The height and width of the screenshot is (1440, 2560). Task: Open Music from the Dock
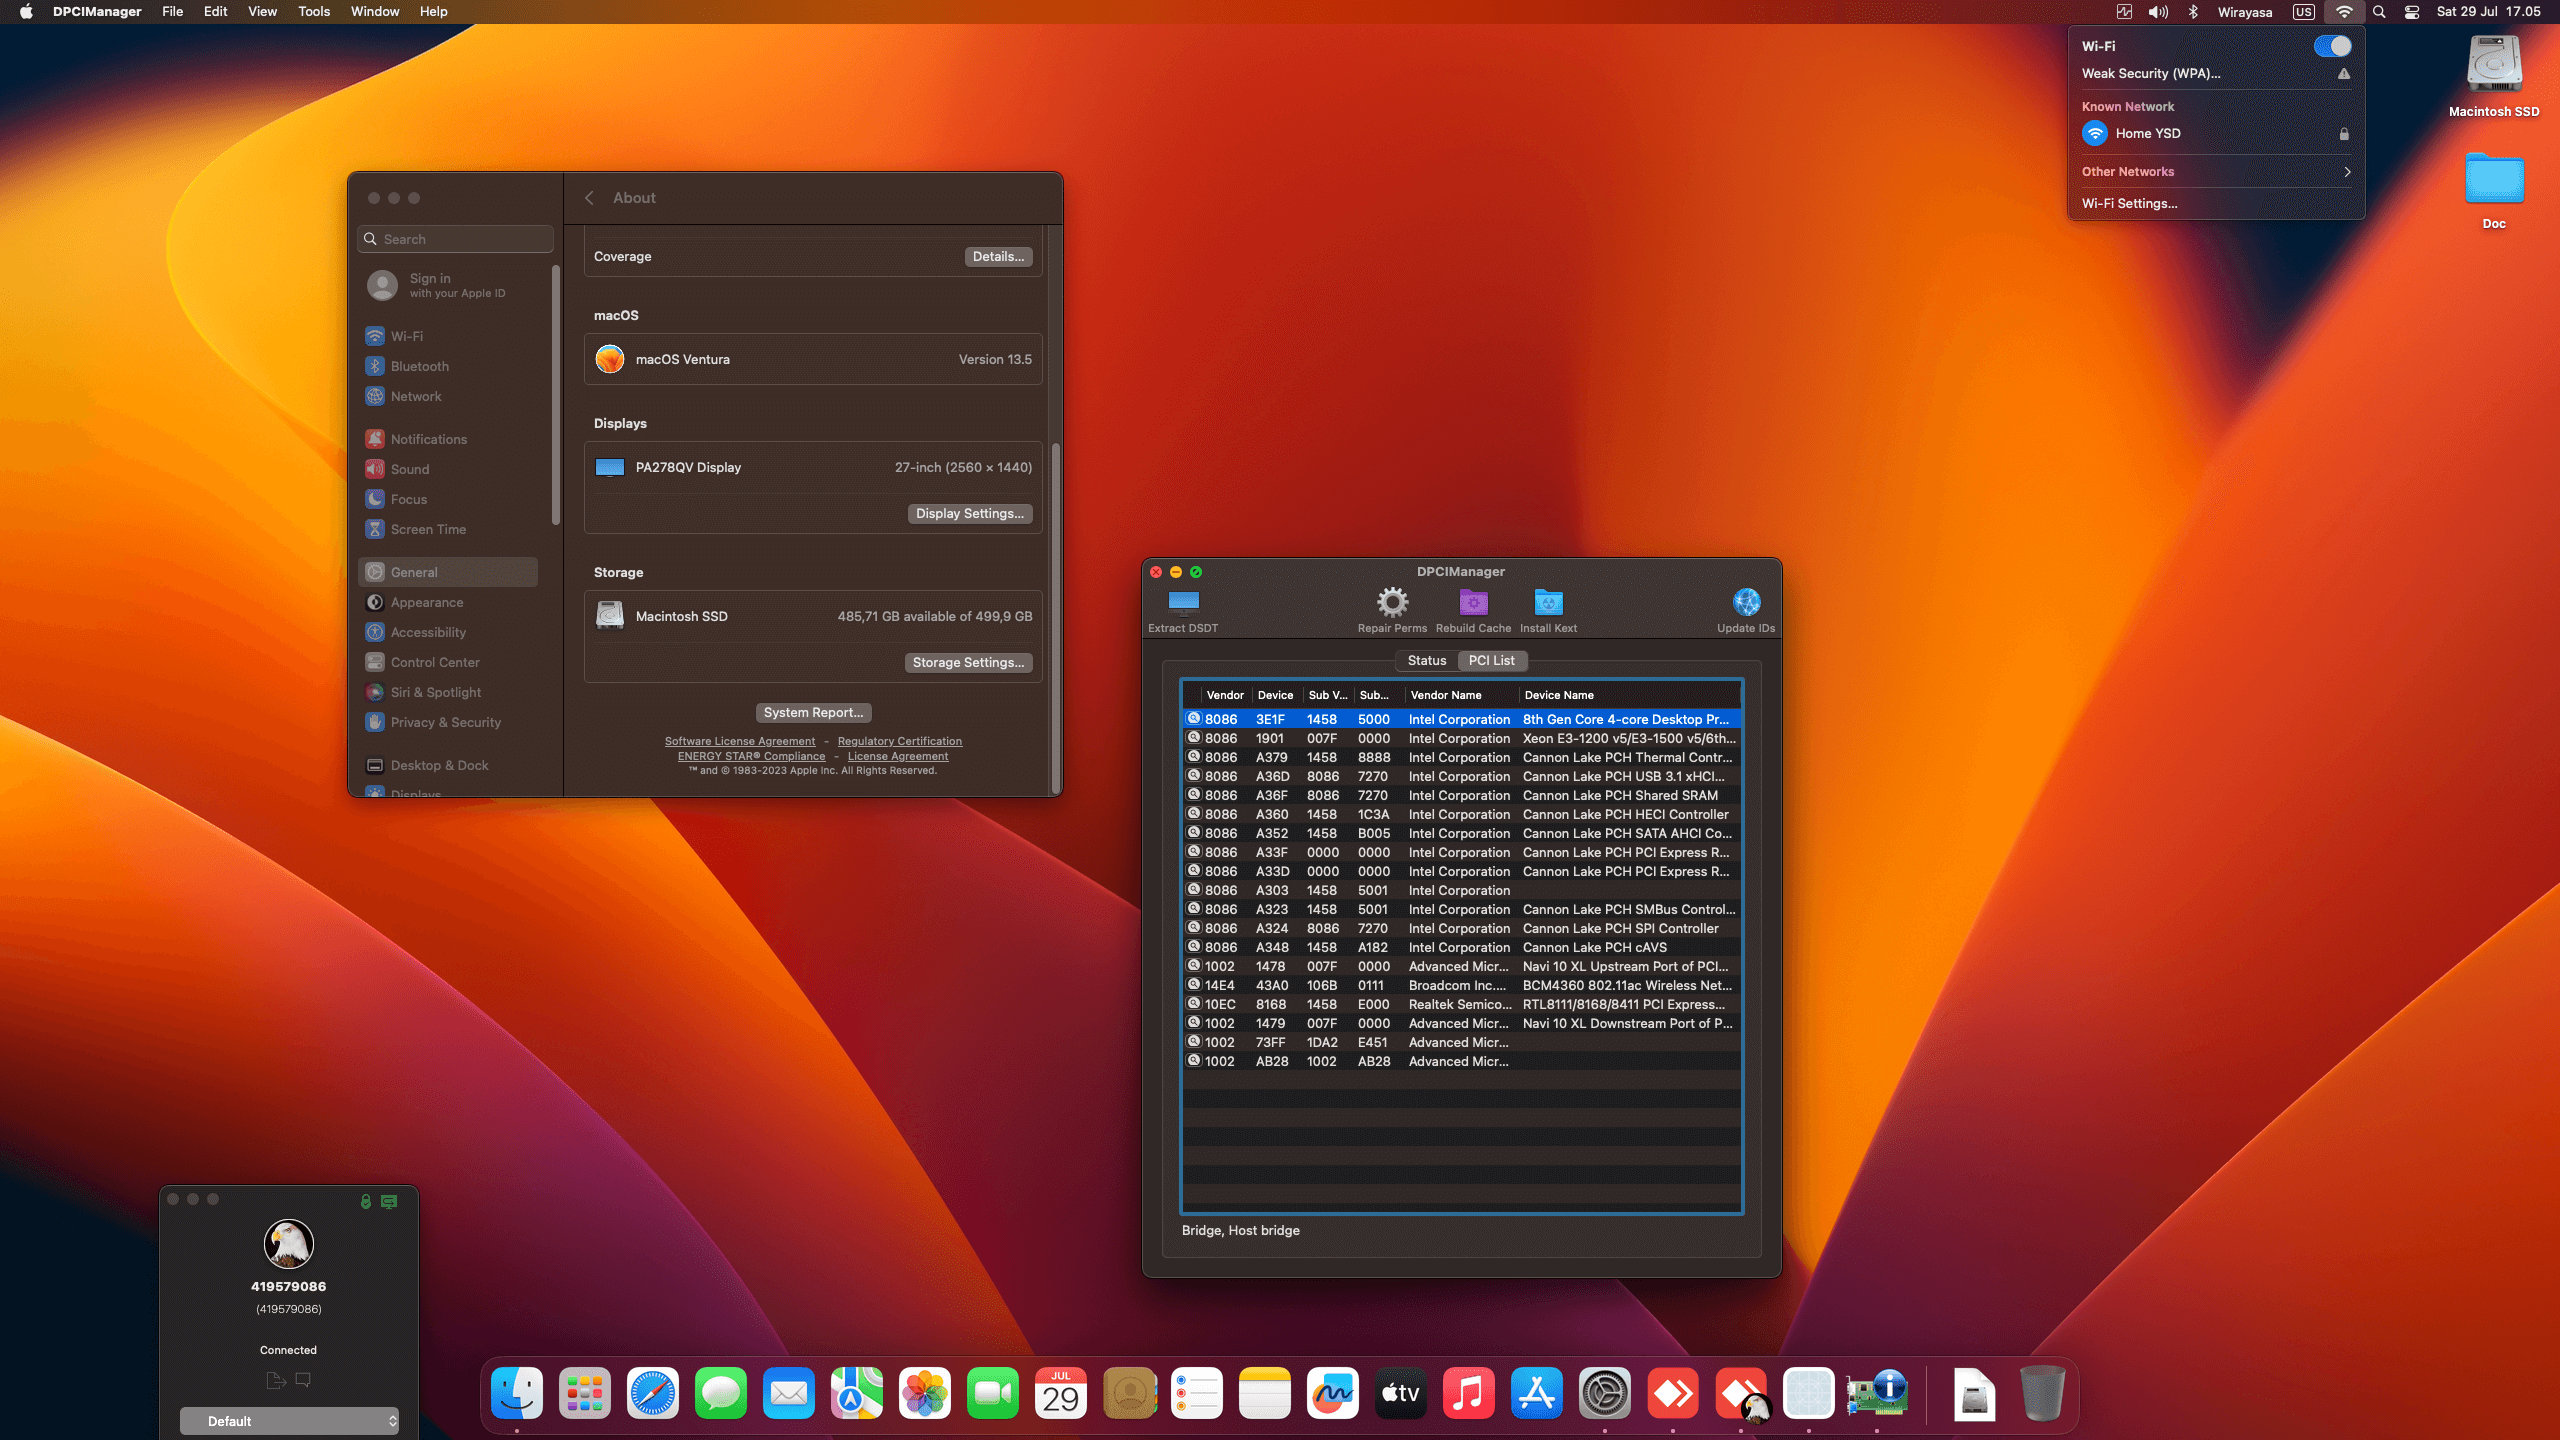pyautogui.click(x=1469, y=1393)
